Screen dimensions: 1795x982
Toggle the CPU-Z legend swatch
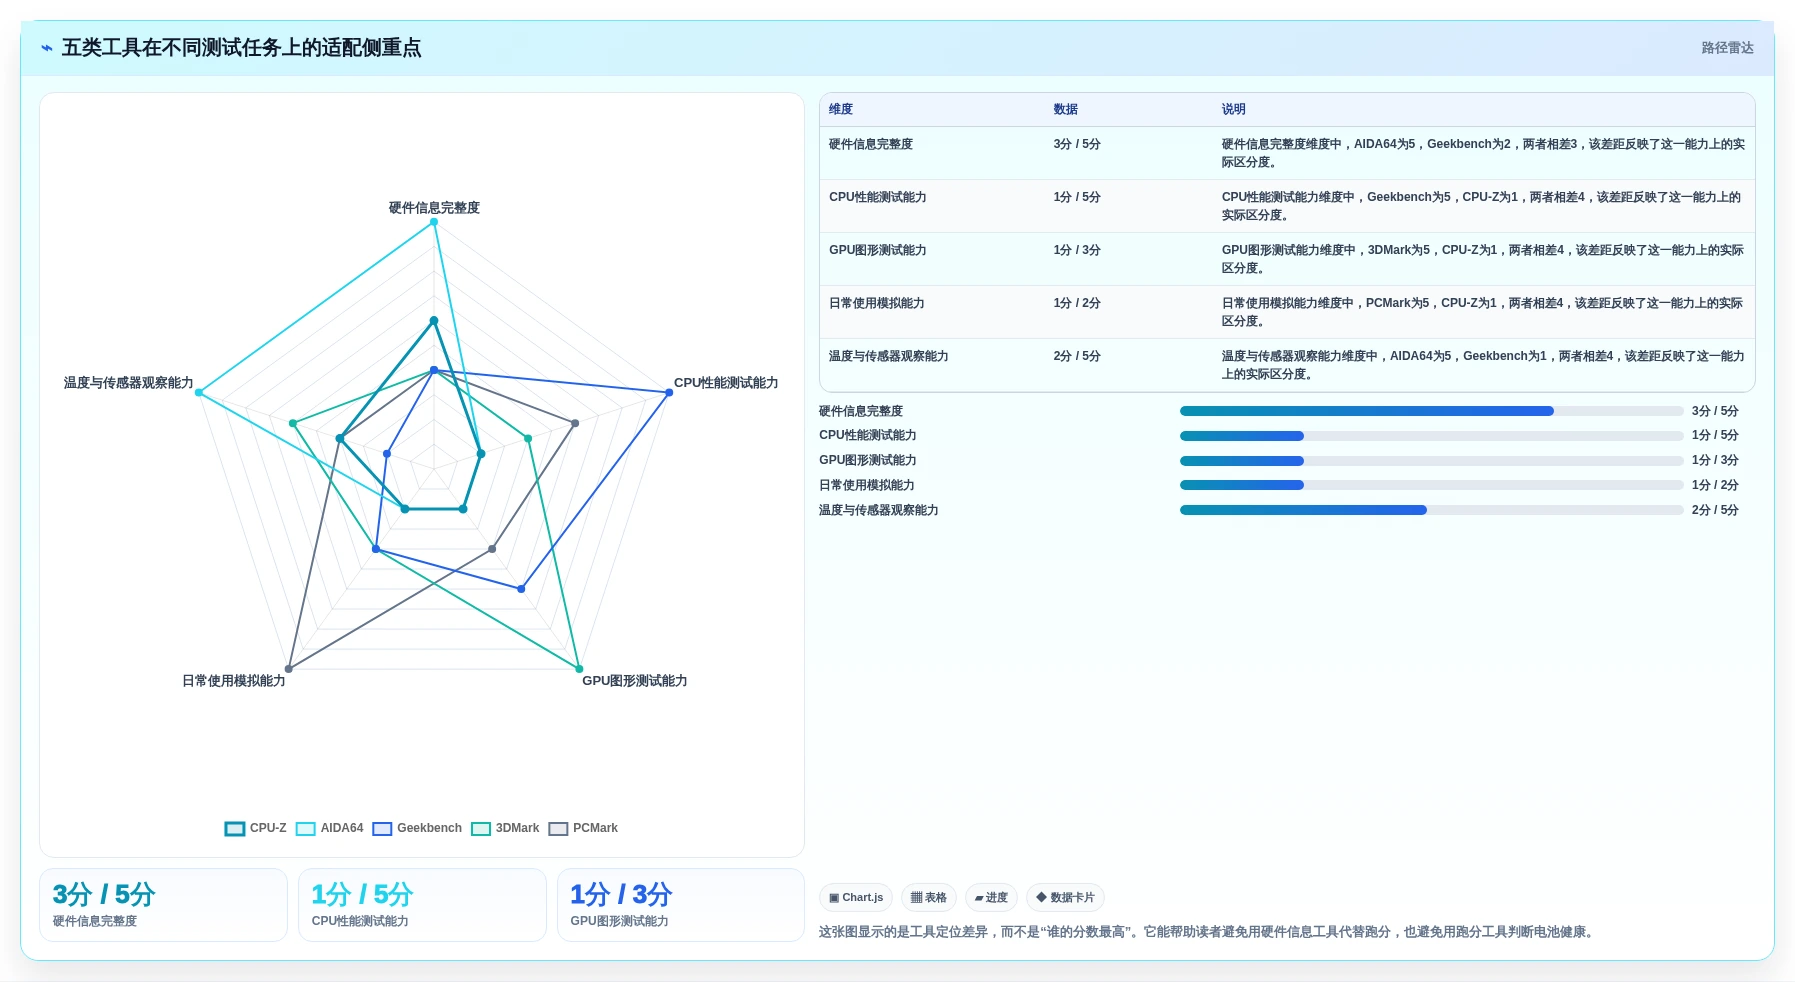point(235,828)
